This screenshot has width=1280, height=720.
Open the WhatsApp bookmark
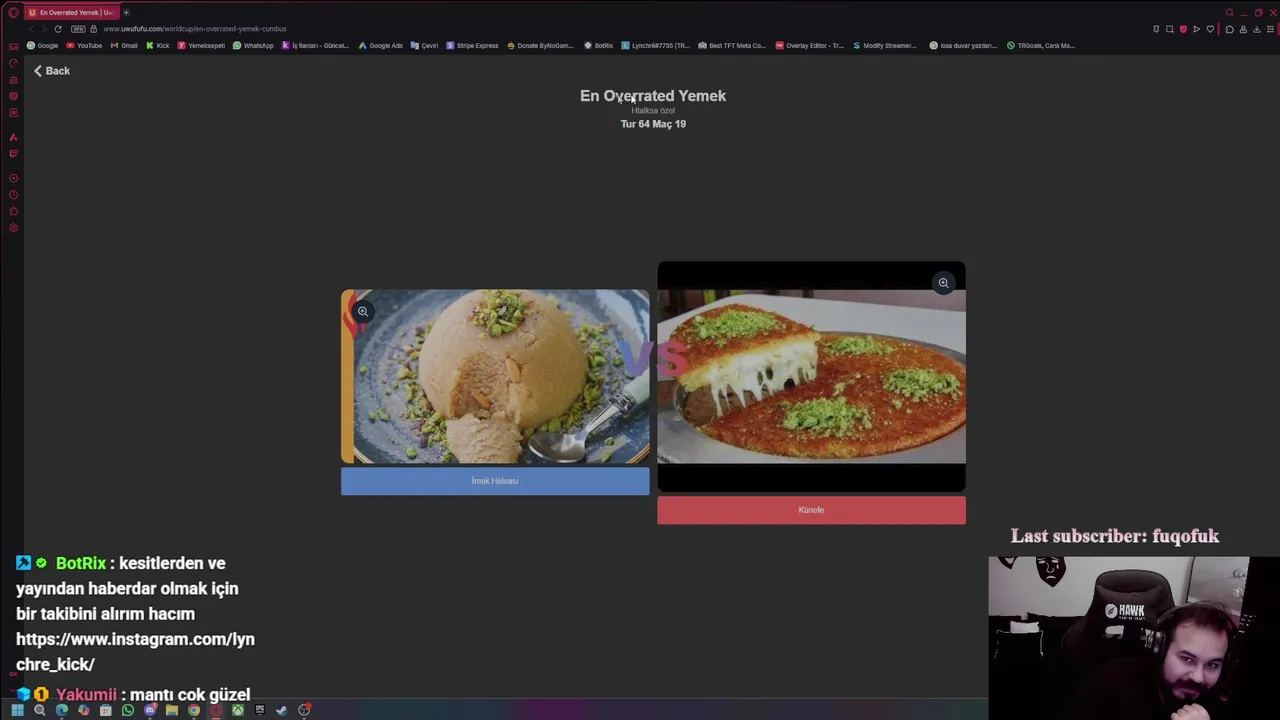253,45
